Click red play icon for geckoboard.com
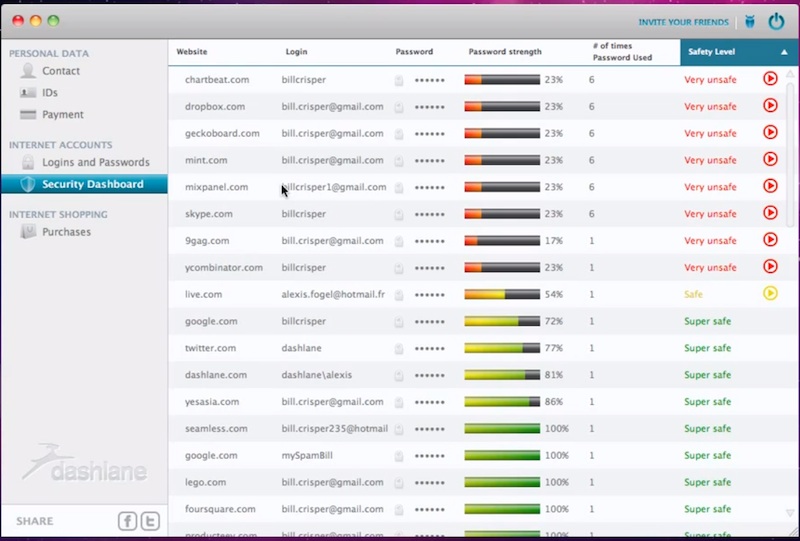This screenshot has height=541, width=800. (x=770, y=132)
